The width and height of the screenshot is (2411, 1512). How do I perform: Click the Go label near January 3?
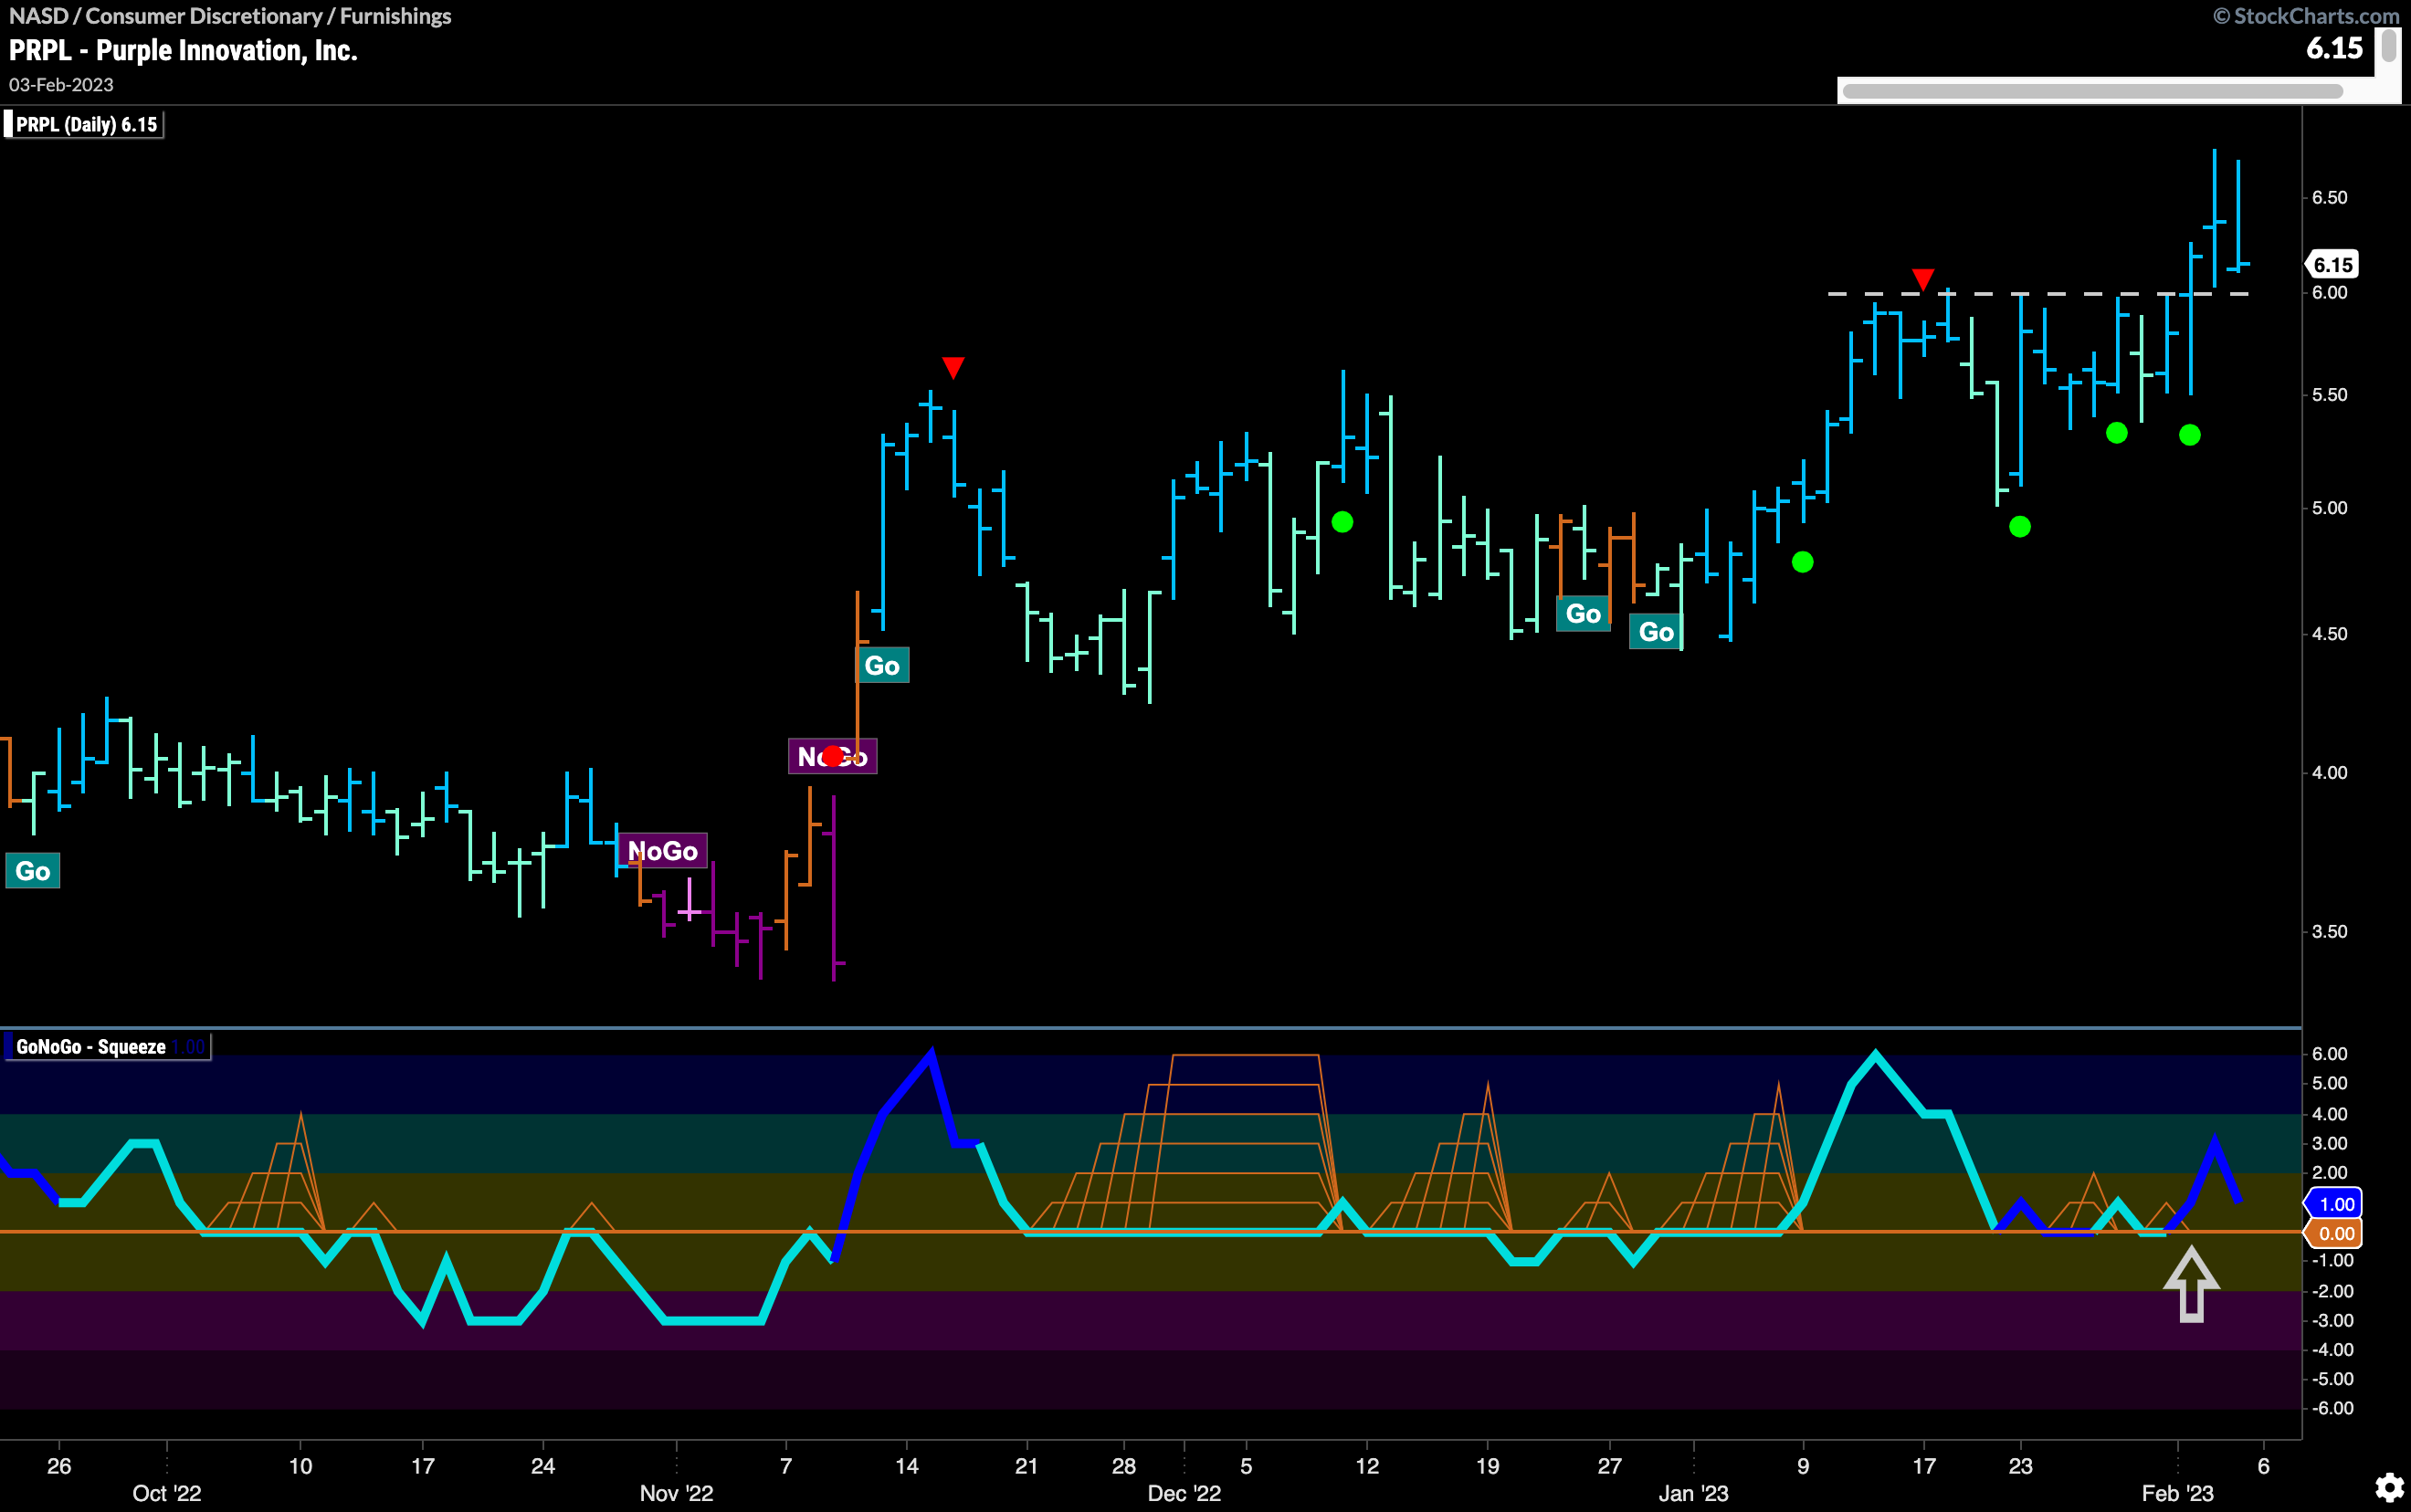point(1656,632)
